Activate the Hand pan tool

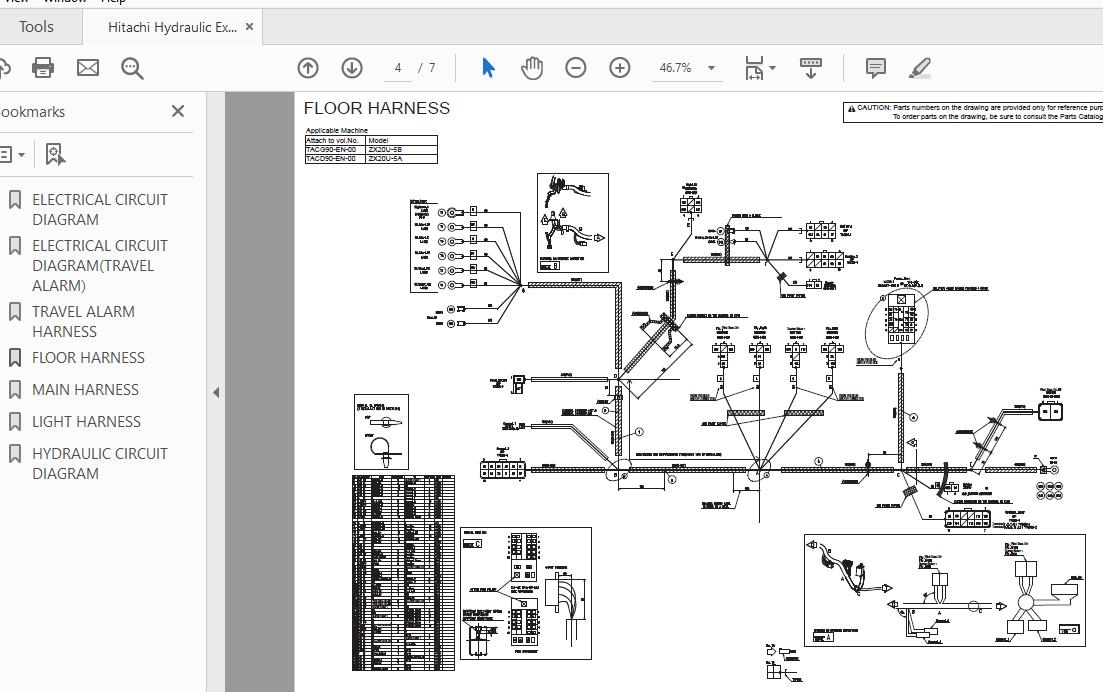click(x=532, y=68)
